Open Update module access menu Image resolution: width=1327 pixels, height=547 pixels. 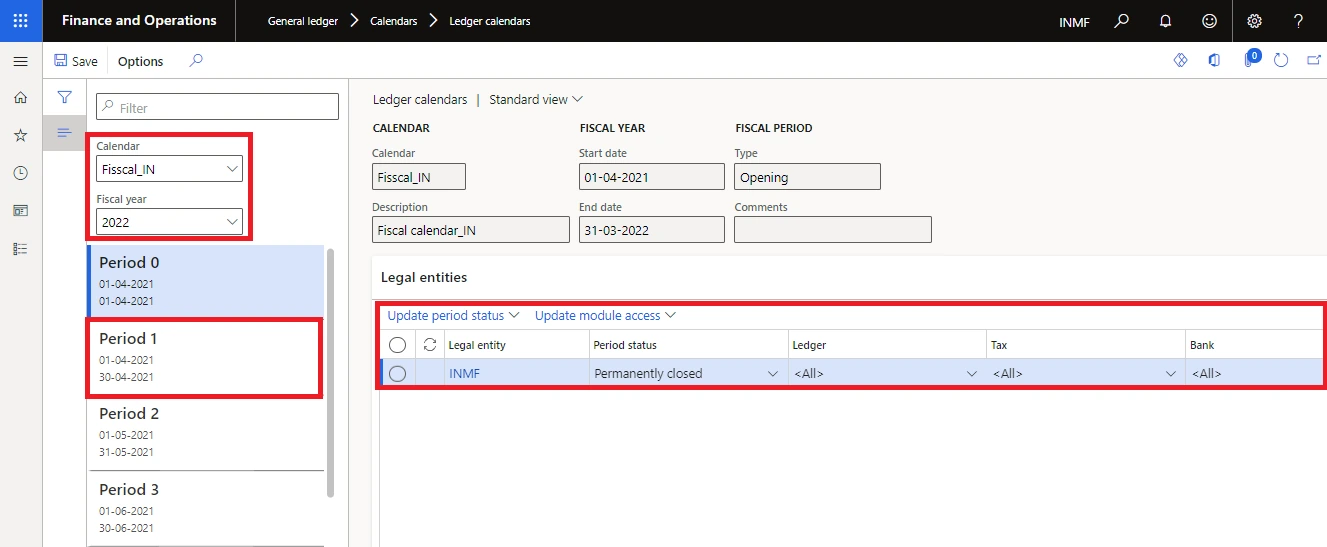point(606,315)
